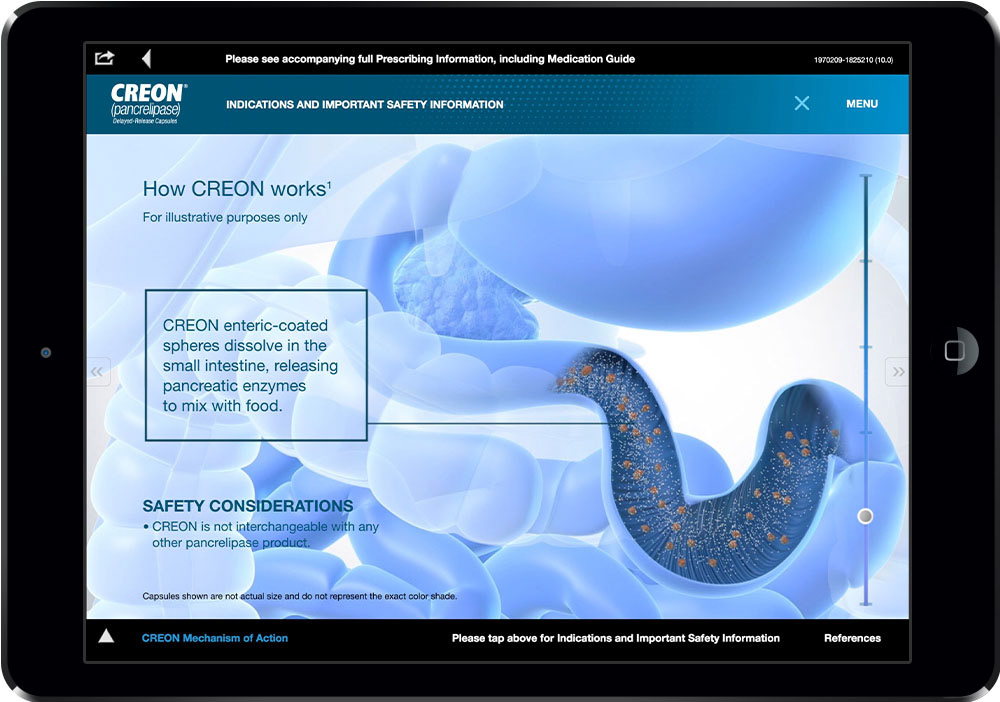
Task: Tap the CREON pancrelipase logo
Action: [x=148, y=104]
